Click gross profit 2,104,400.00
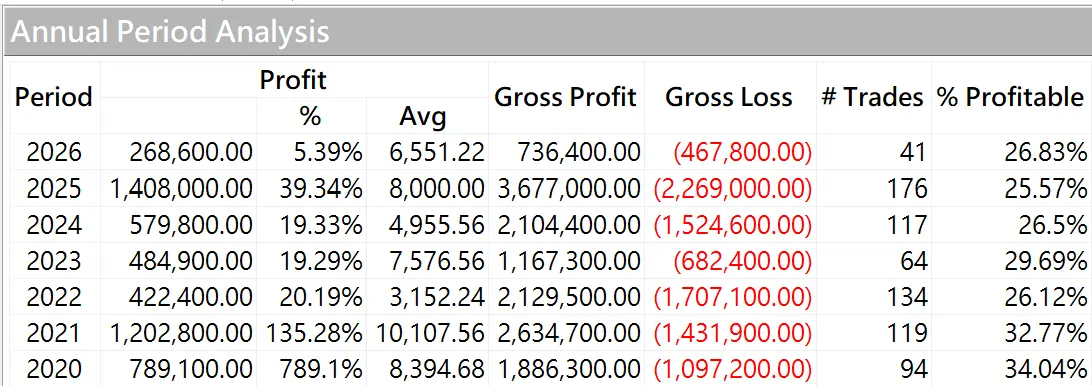This screenshot has width=1092, height=386. pyautogui.click(x=569, y=225)
